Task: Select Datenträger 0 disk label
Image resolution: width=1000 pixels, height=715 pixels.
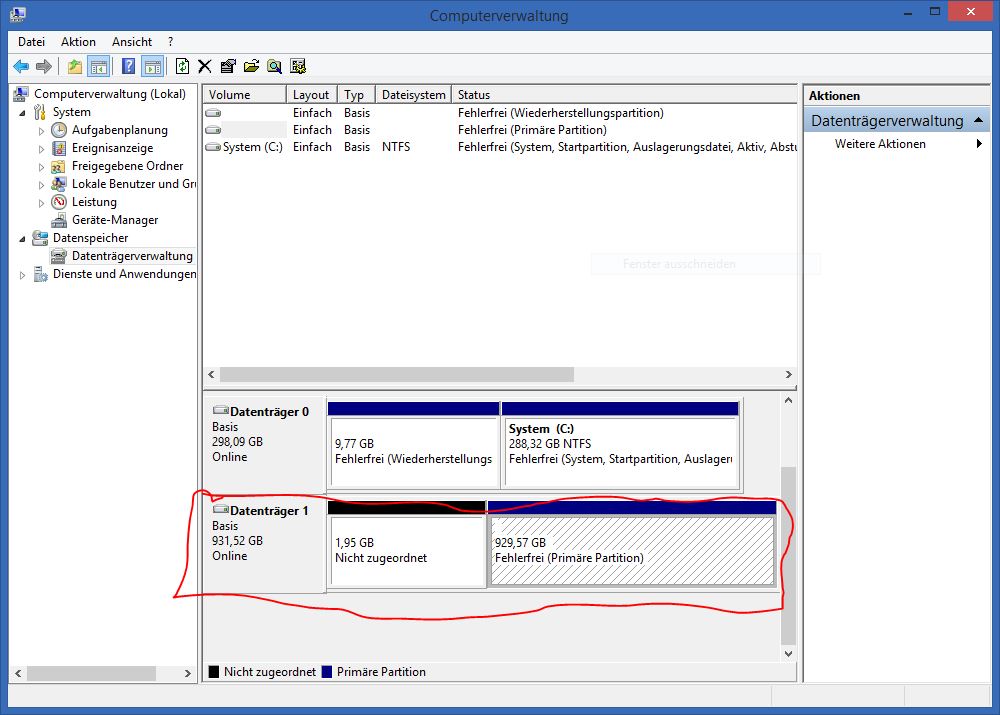Action: click(269, 412)
